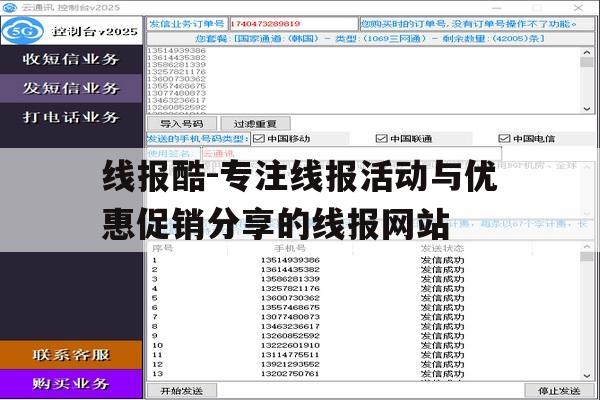Click 导入号码 button
Screen dimensions: 600x400
tap(182, 124)
